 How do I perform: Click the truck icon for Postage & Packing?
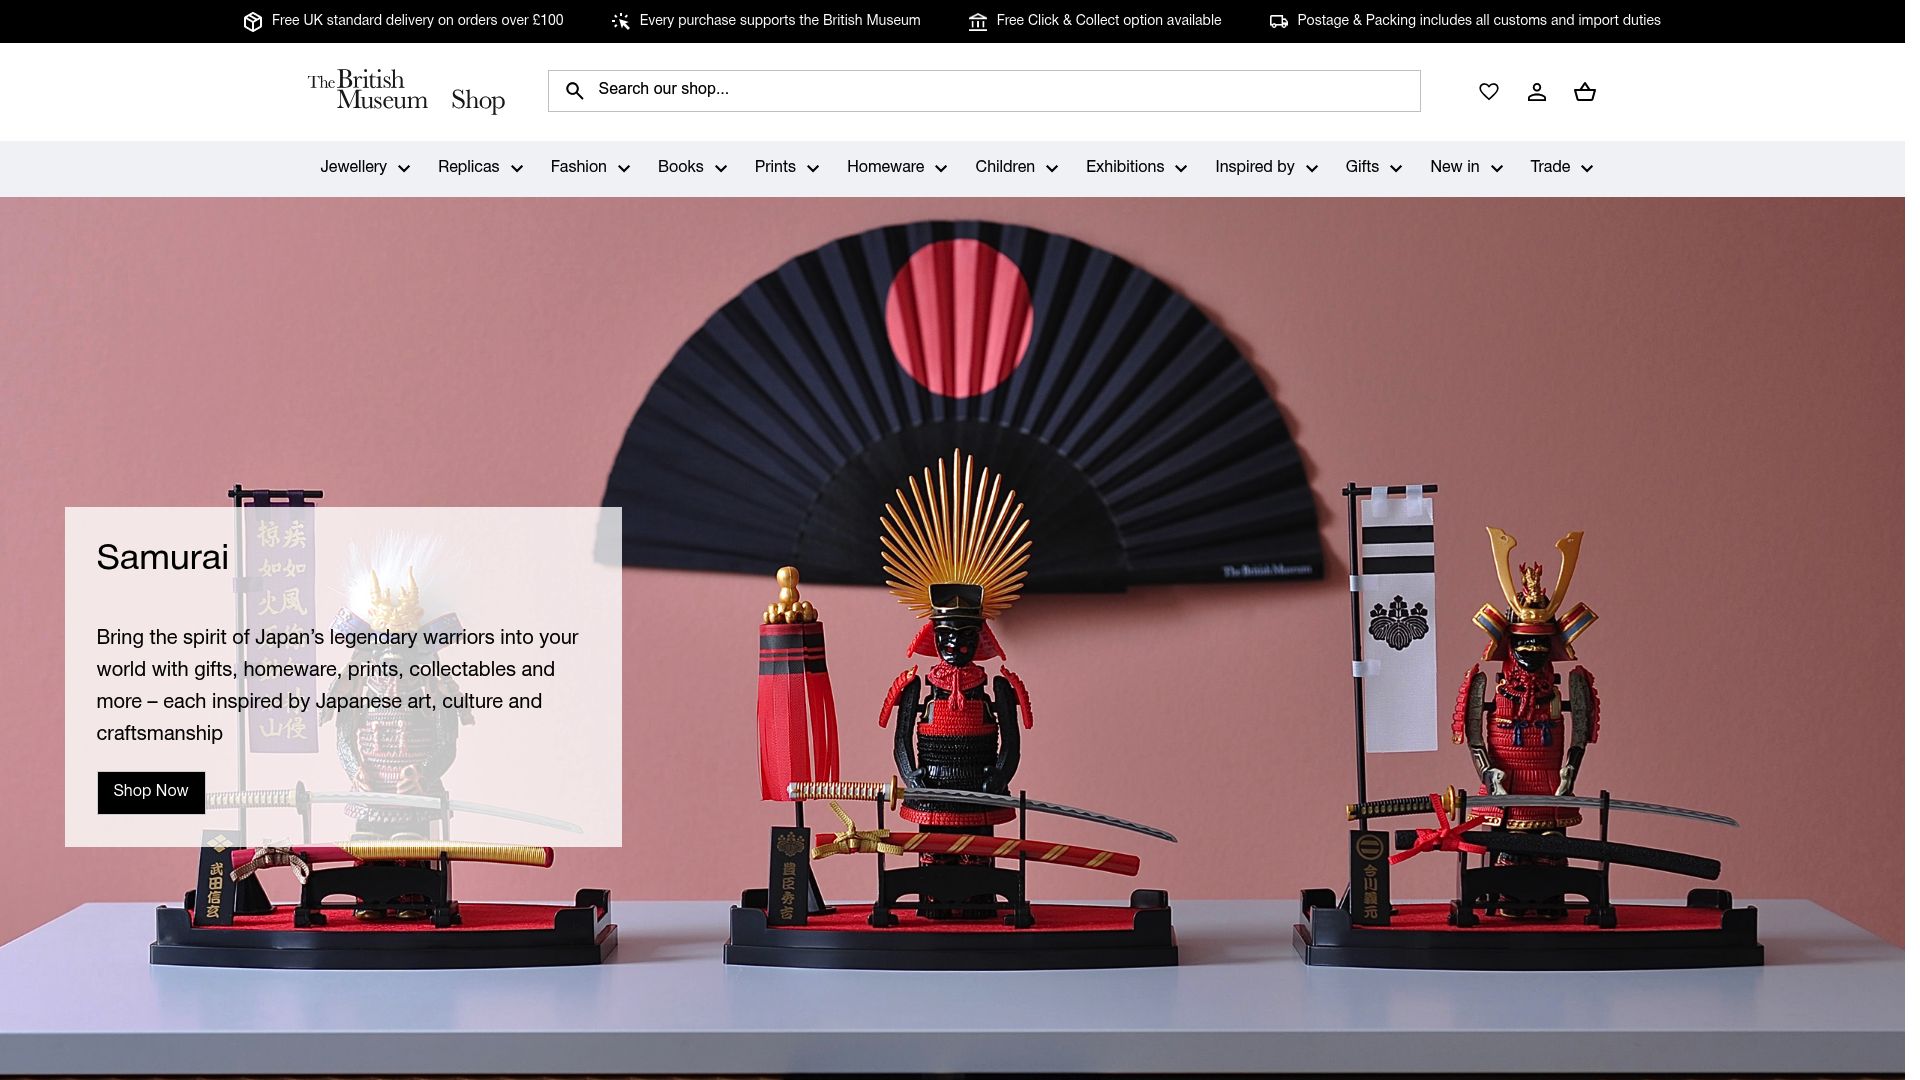click(1279, 21)
